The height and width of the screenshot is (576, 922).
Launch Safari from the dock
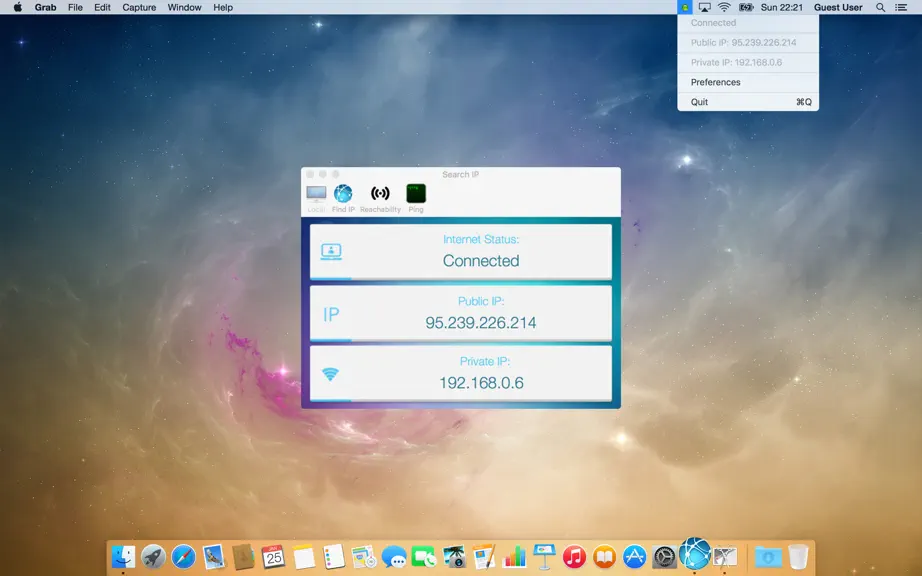point(183,556)
